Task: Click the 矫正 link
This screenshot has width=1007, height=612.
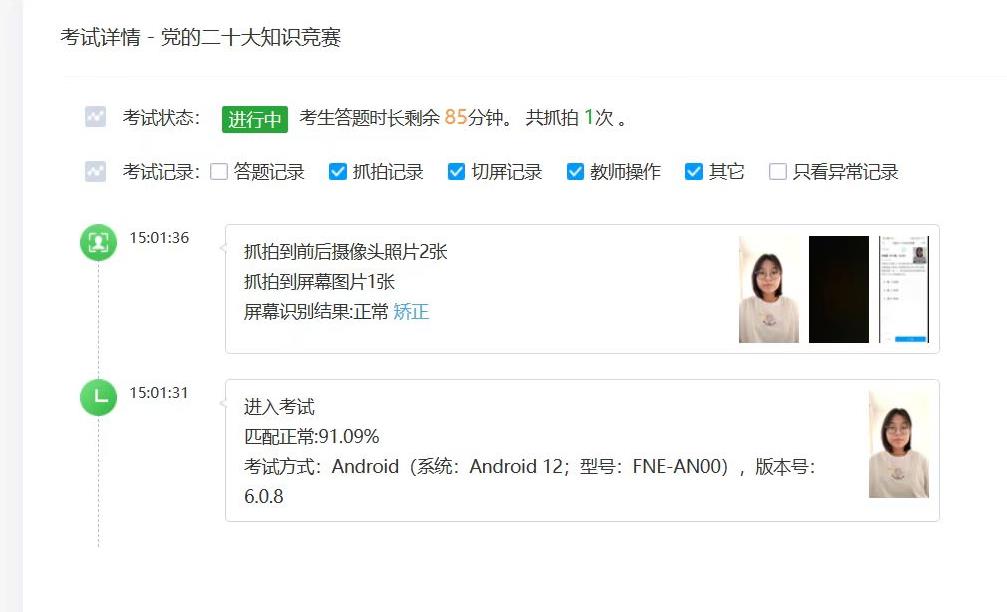Action: point(411,312)
